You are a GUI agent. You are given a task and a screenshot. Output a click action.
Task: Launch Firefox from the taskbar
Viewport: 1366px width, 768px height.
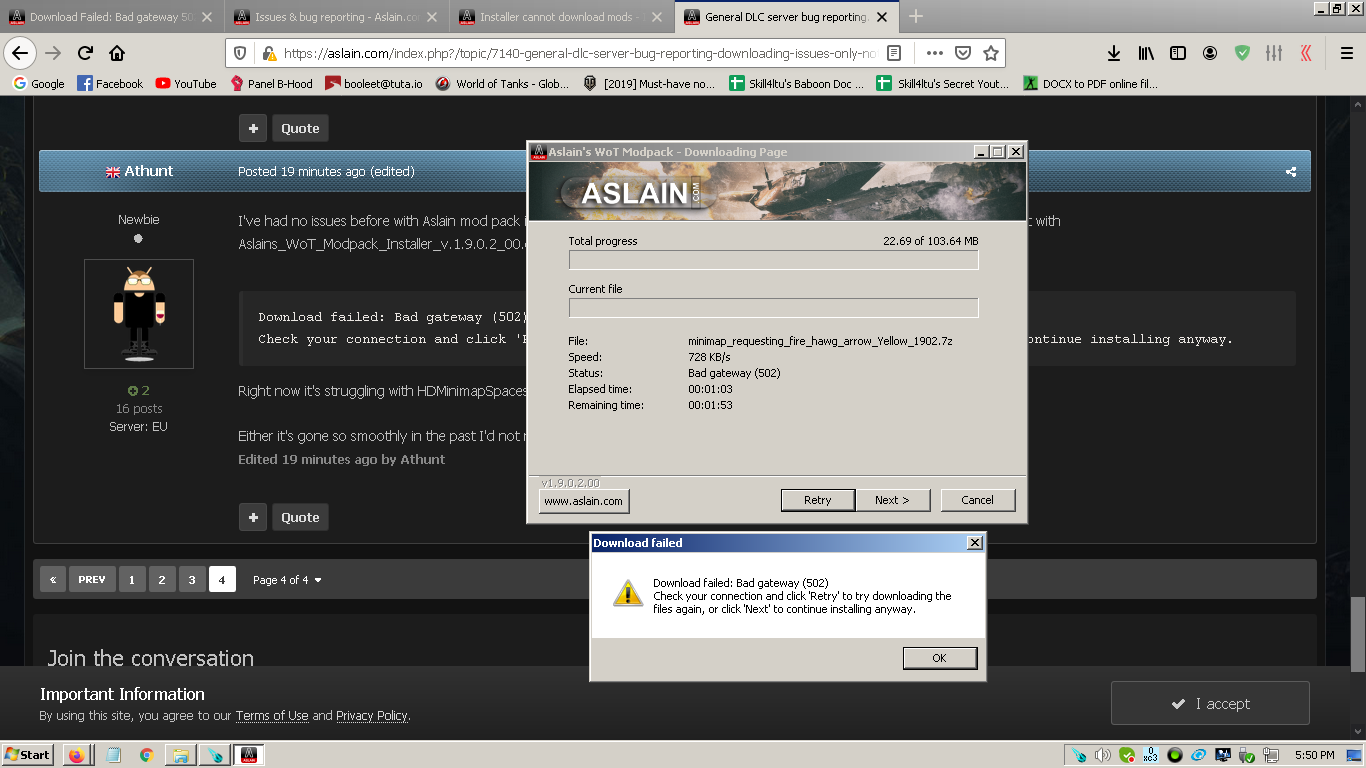pyautogui.click(x=76, y=755)
